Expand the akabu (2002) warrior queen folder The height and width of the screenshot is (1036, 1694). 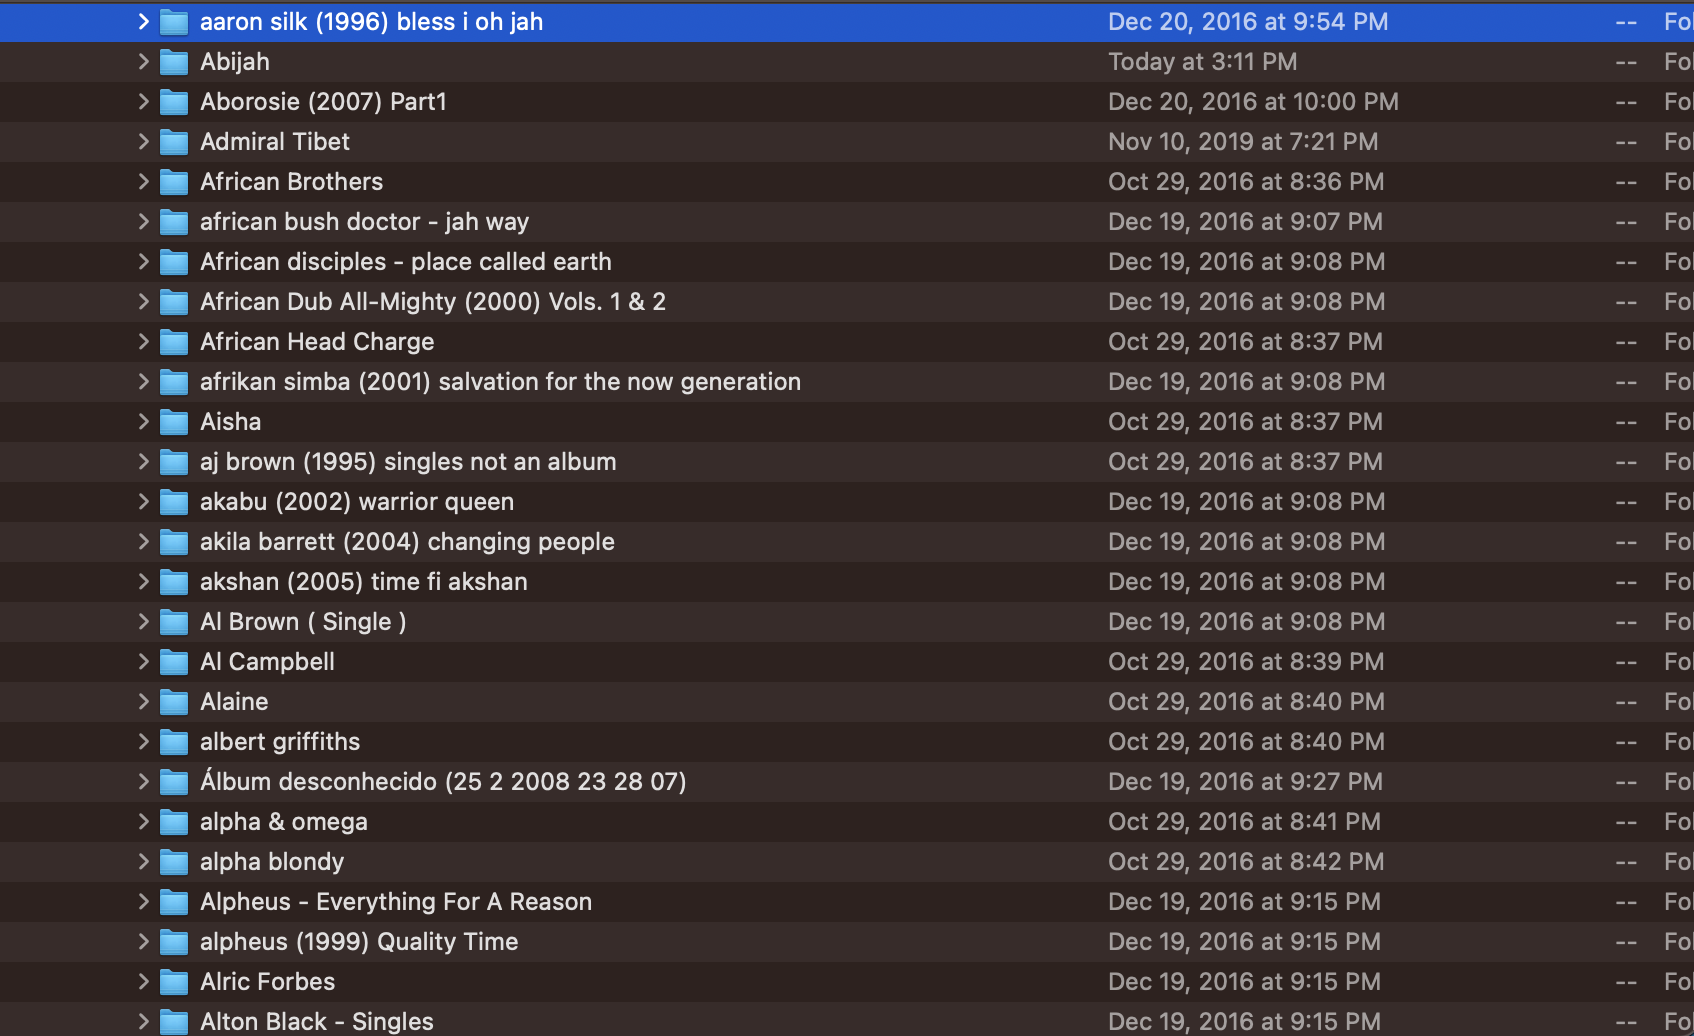coord(143,501)
